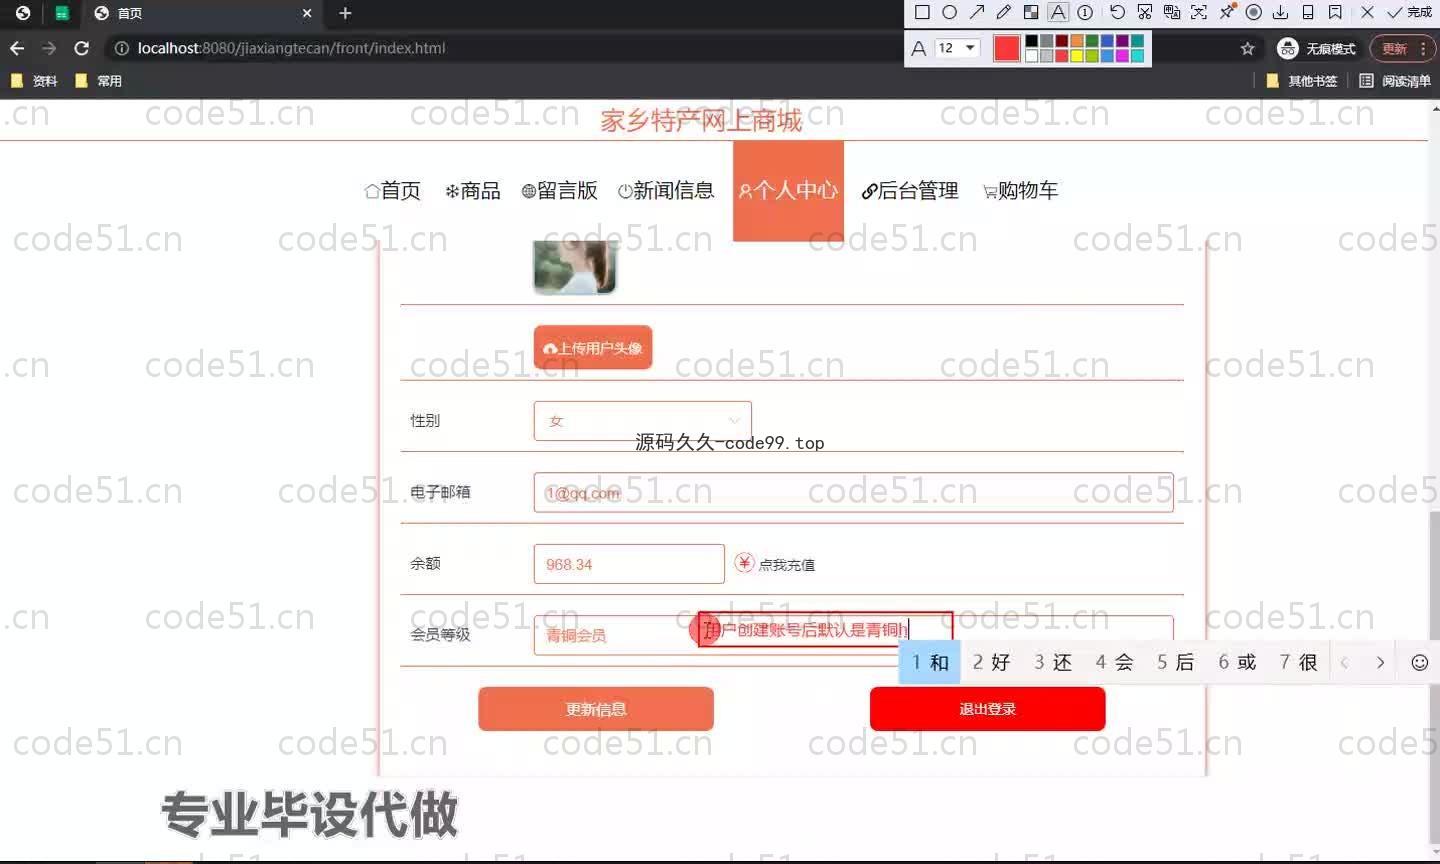Open the 阅读清单 reading list
Screen dimensions: 1440x864
point(1395,81)
